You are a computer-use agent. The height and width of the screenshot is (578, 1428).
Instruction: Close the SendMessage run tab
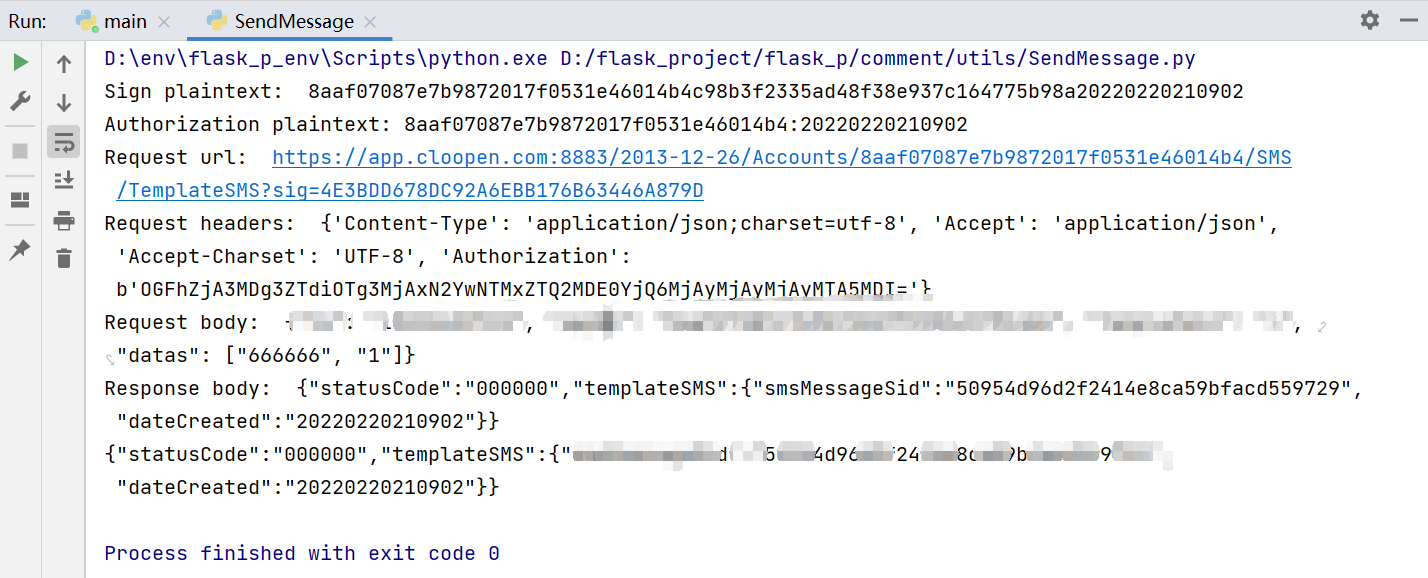coord(369,21)
